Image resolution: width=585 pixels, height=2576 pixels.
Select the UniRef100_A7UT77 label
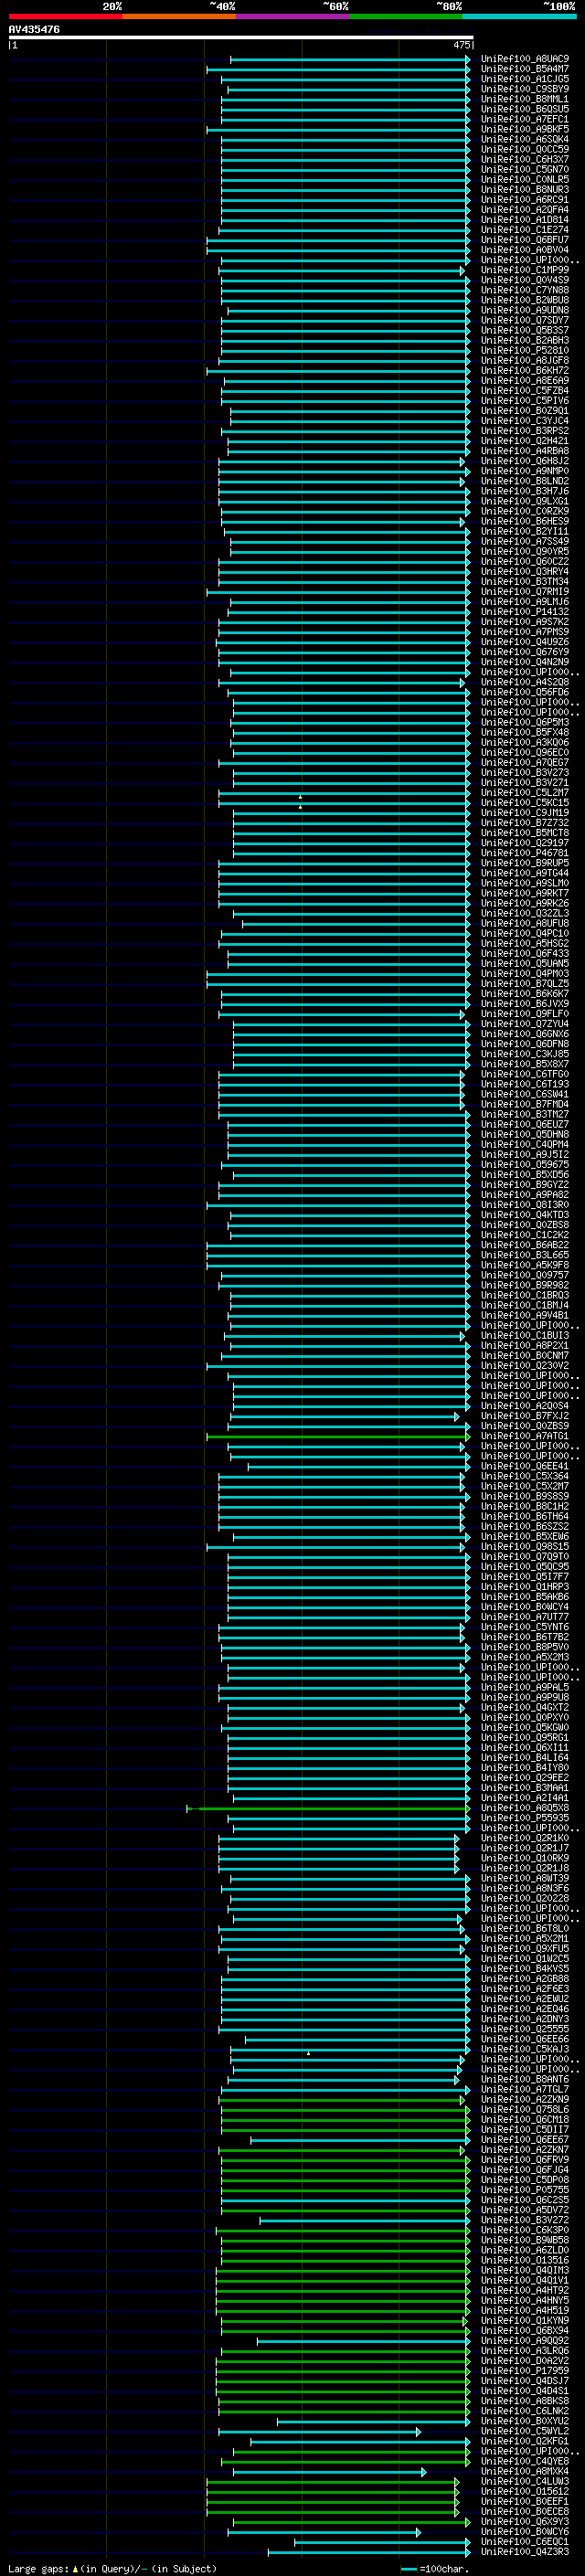(525, 1617)
